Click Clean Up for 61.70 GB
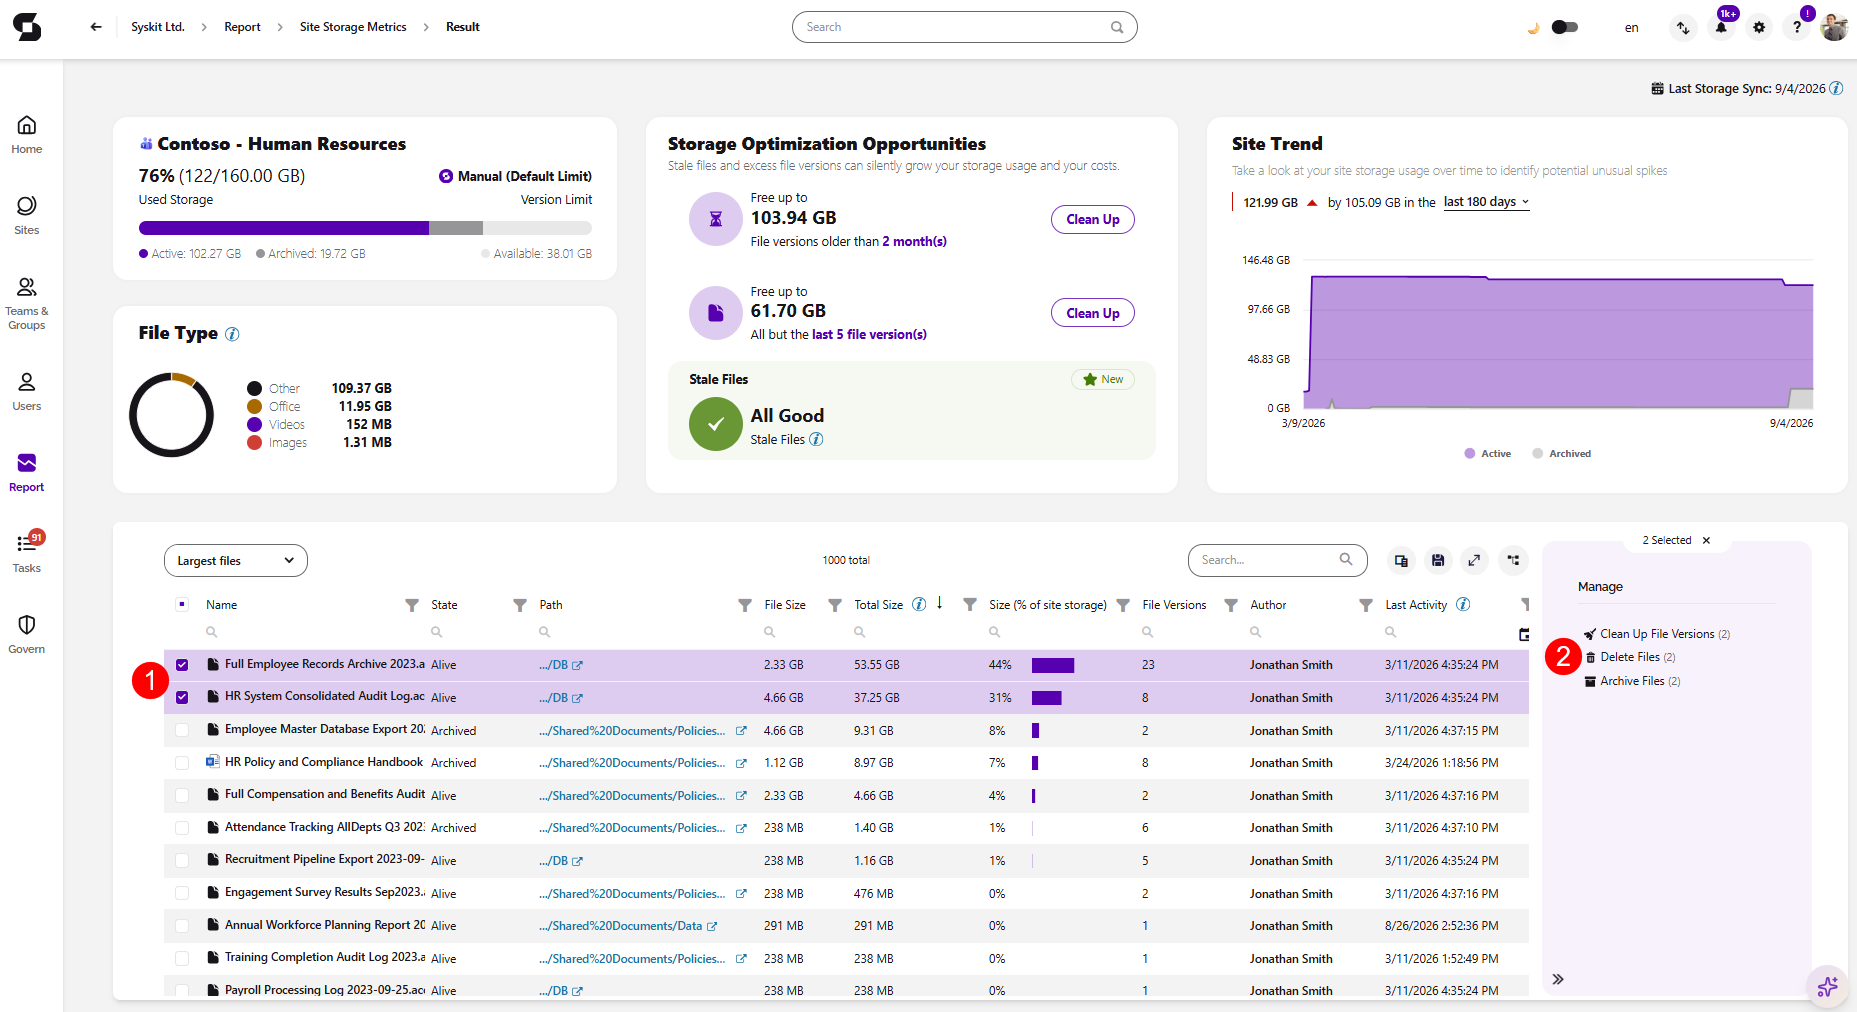Image resolution: width=1857 pixels, height=1012 pixels. tap(1093, 313)
